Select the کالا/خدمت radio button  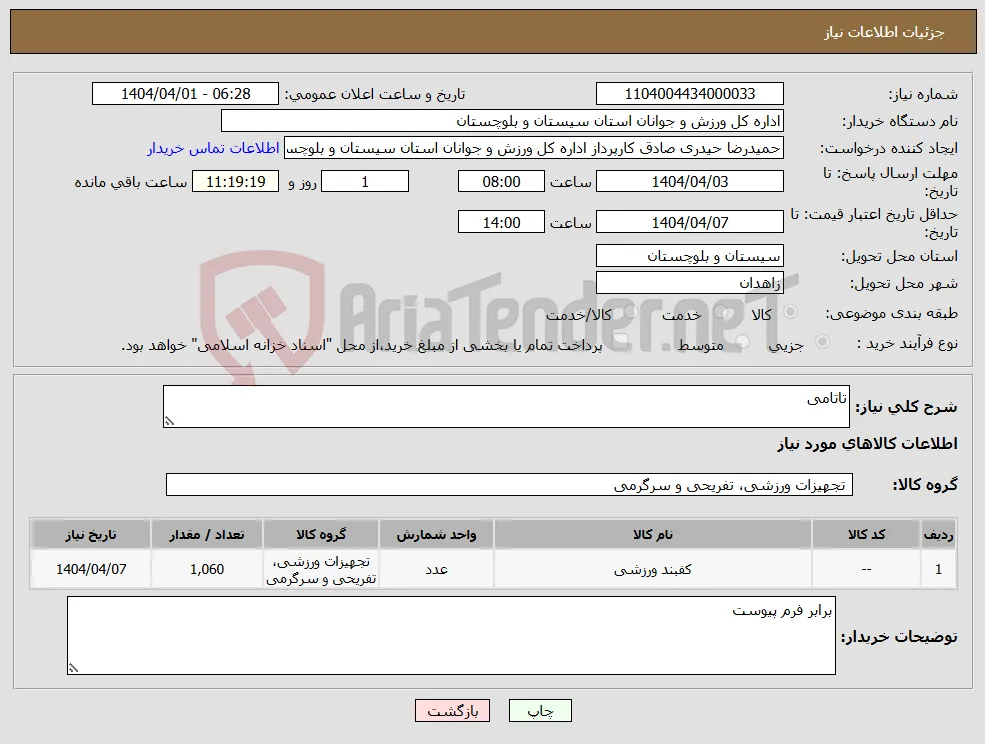[x=630, y=312]
